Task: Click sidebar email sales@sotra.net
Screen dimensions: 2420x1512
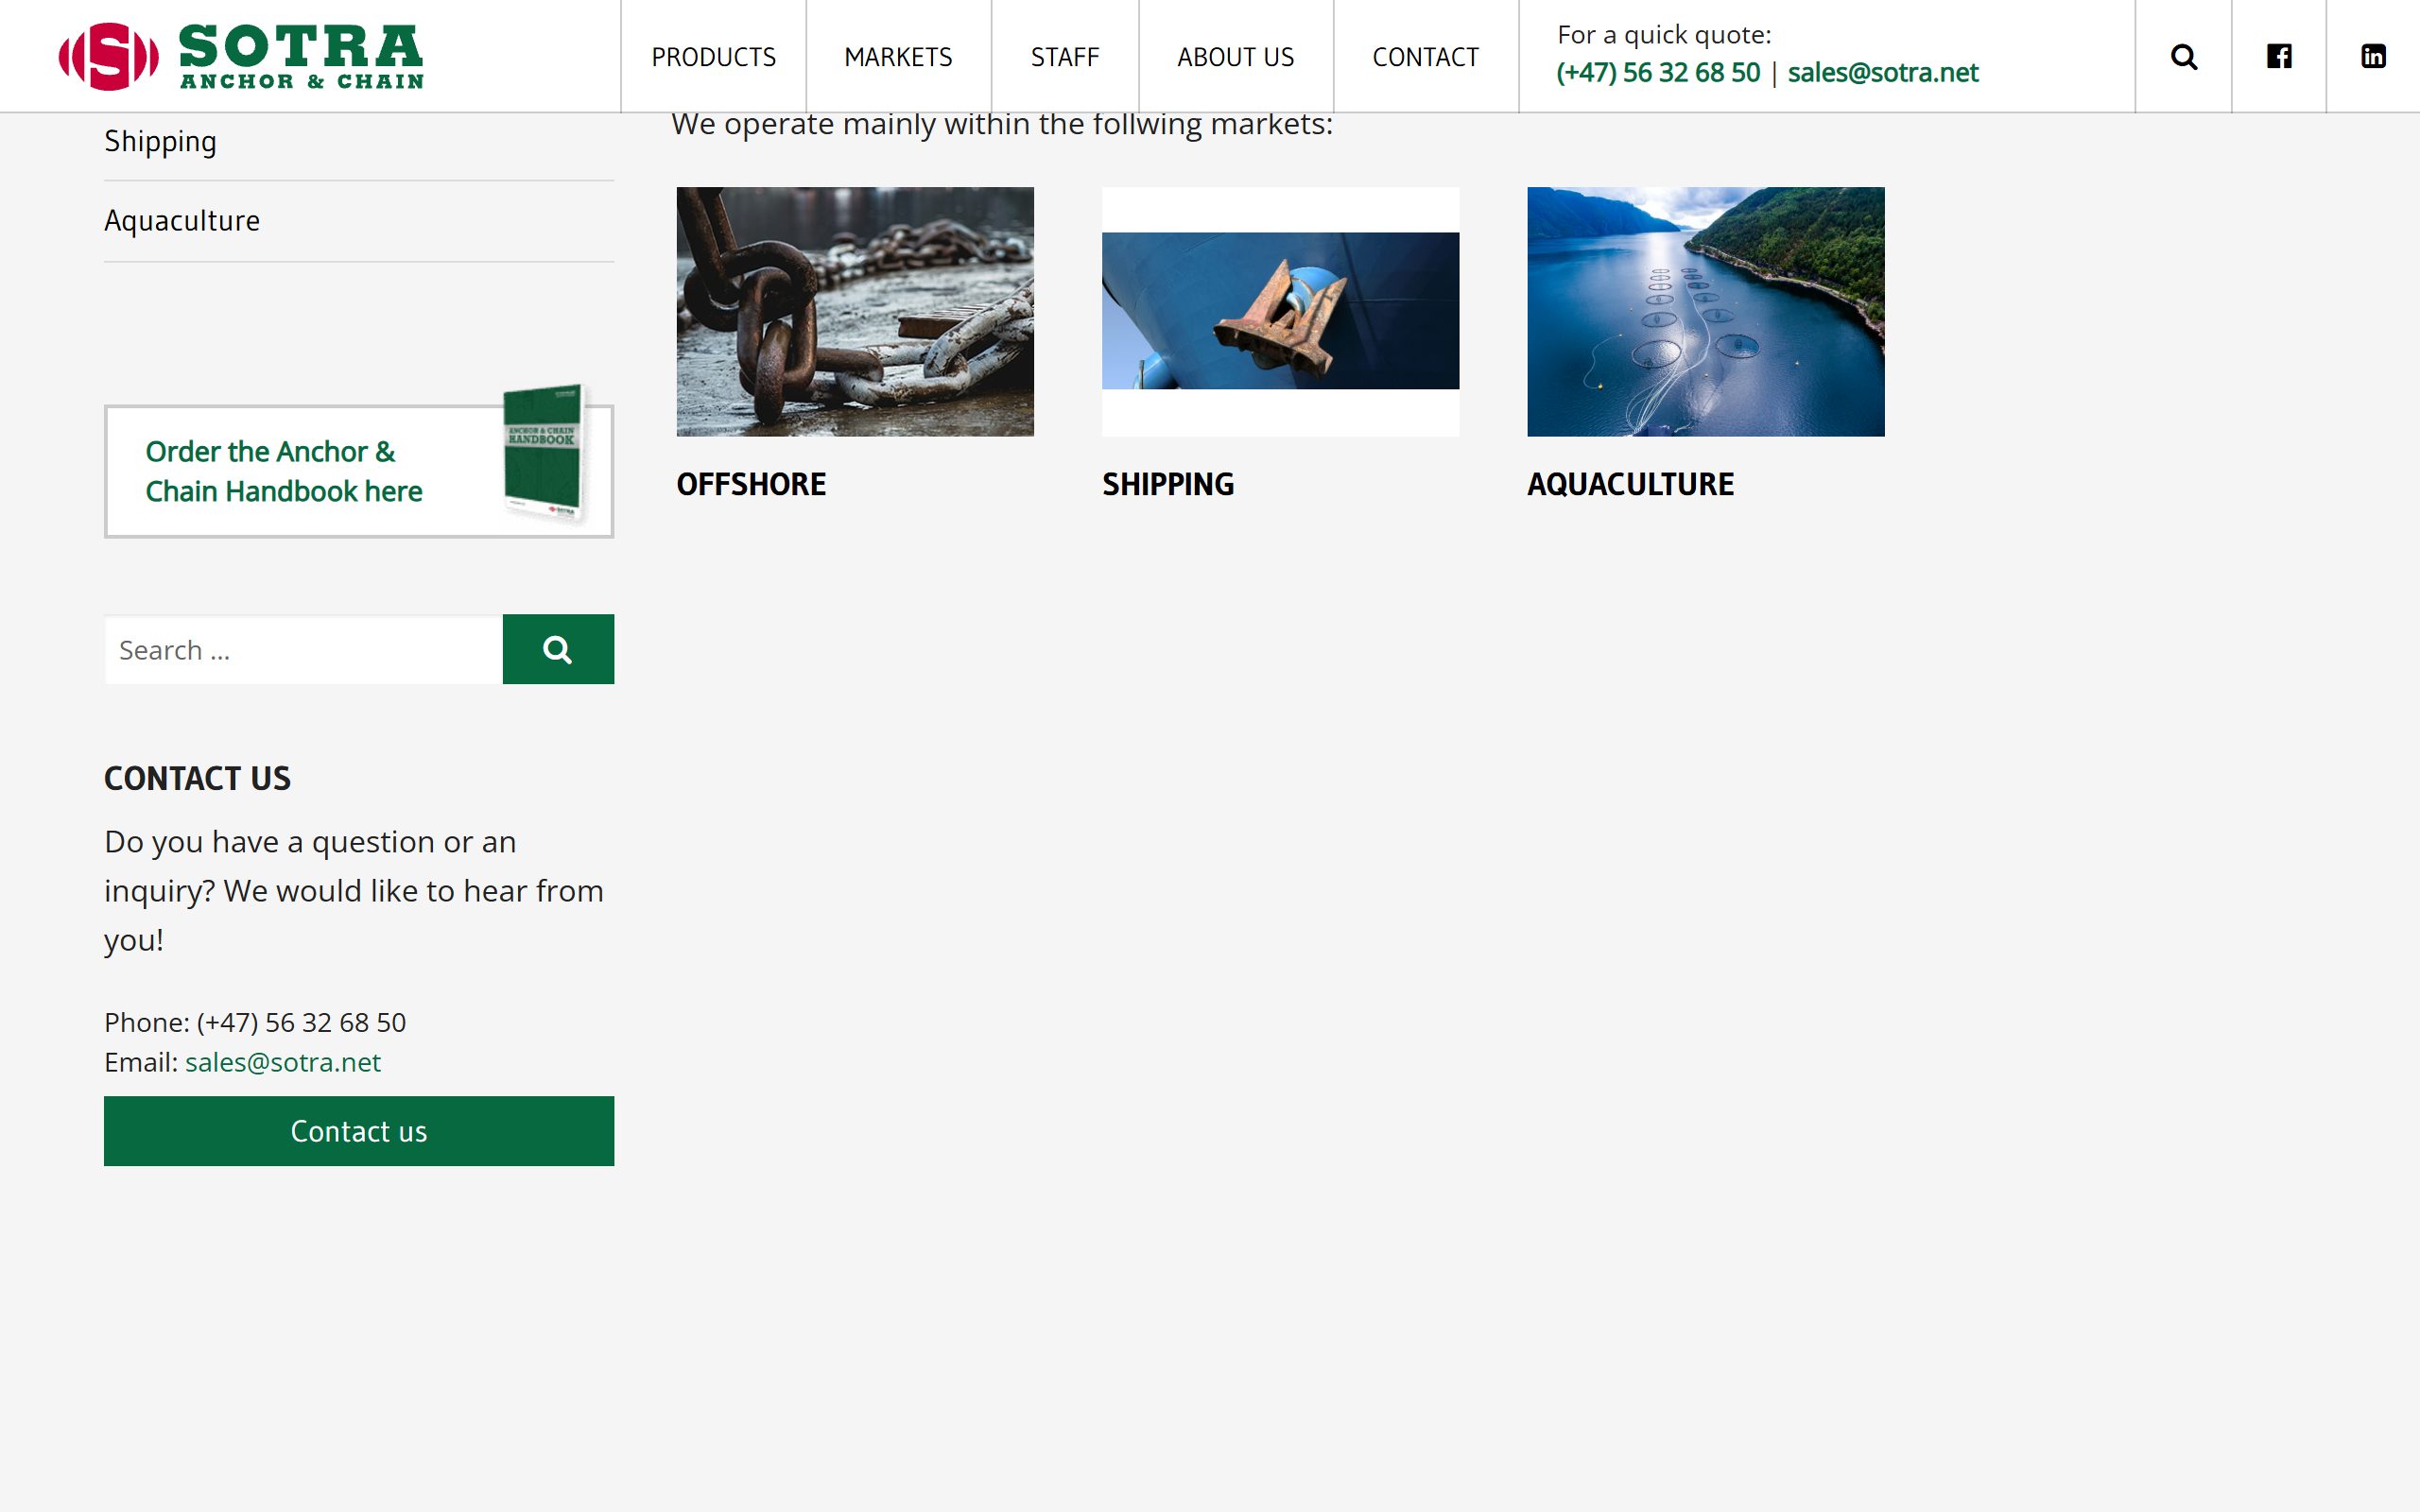Action: [x=283, y=1062]
